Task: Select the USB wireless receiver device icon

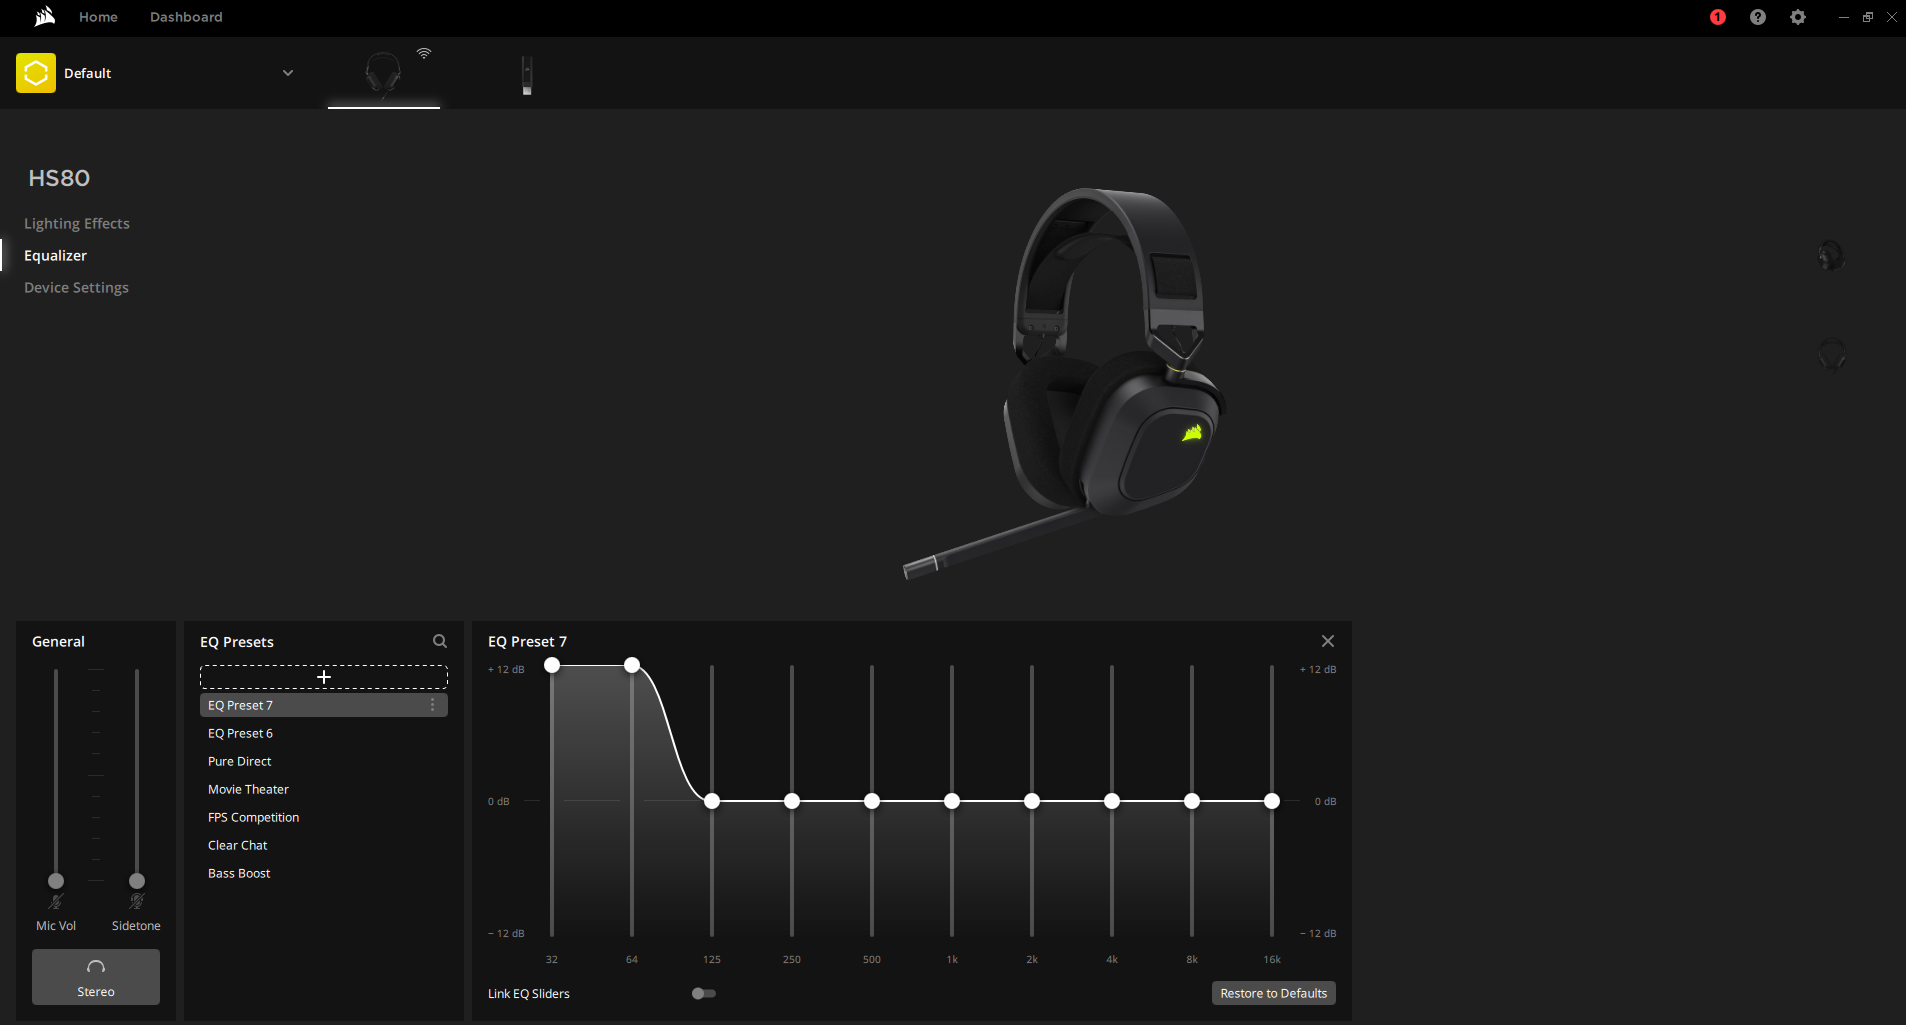Action: click(527, 75)
